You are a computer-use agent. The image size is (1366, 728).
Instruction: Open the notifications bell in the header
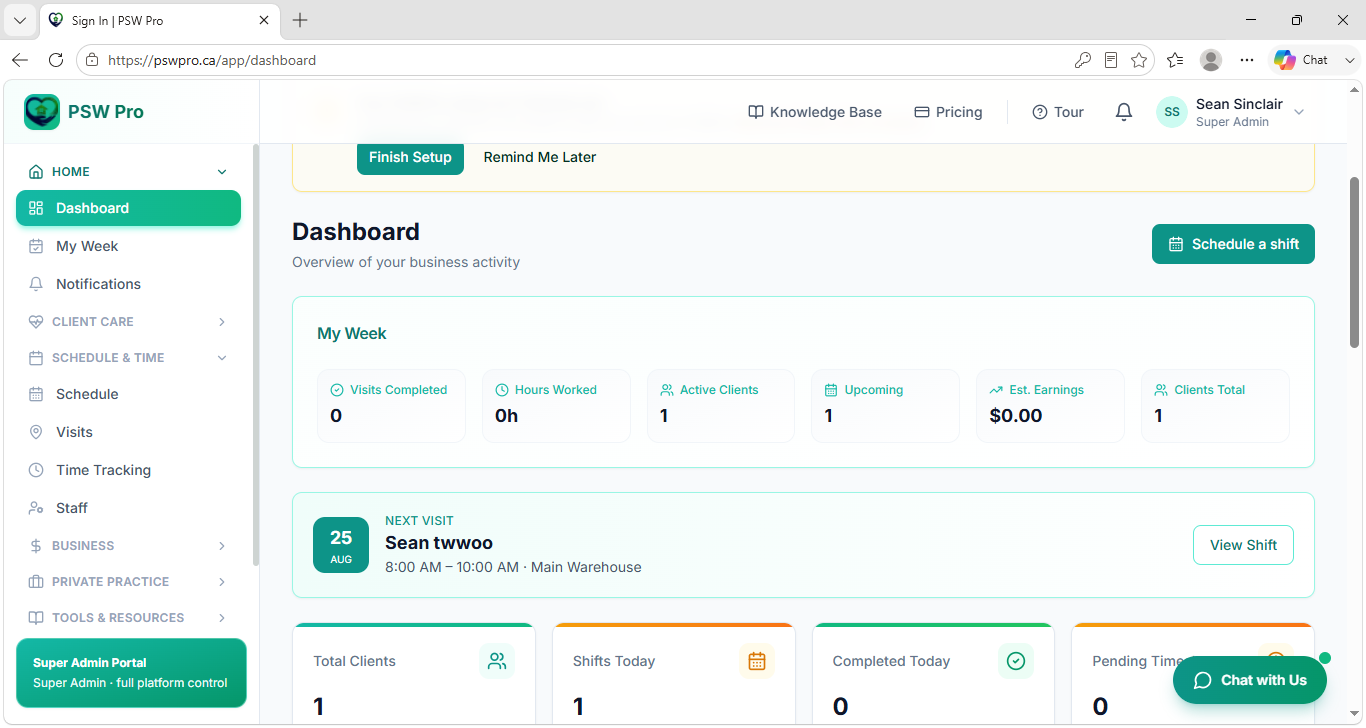tap(1124, 112)
